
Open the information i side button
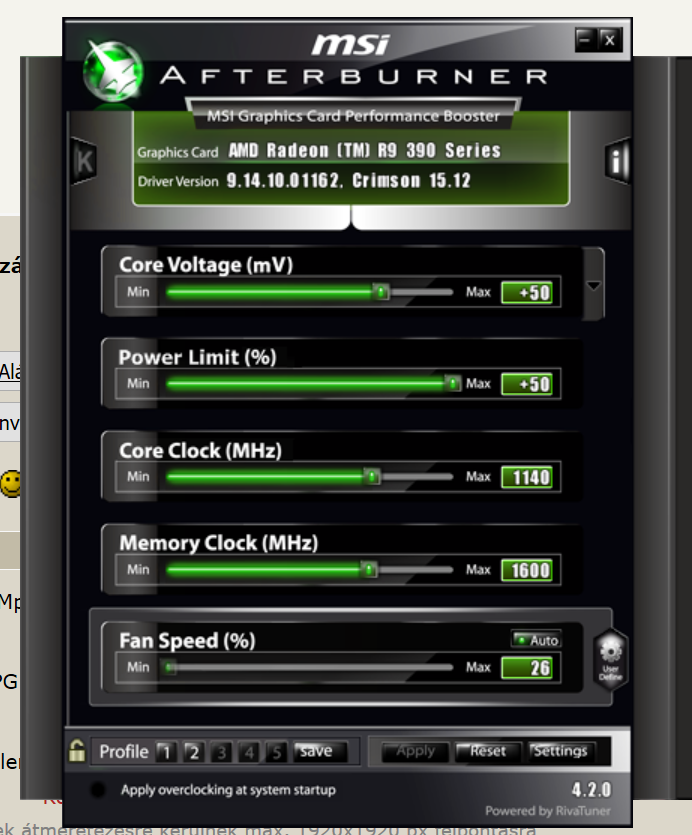(617, 161)
